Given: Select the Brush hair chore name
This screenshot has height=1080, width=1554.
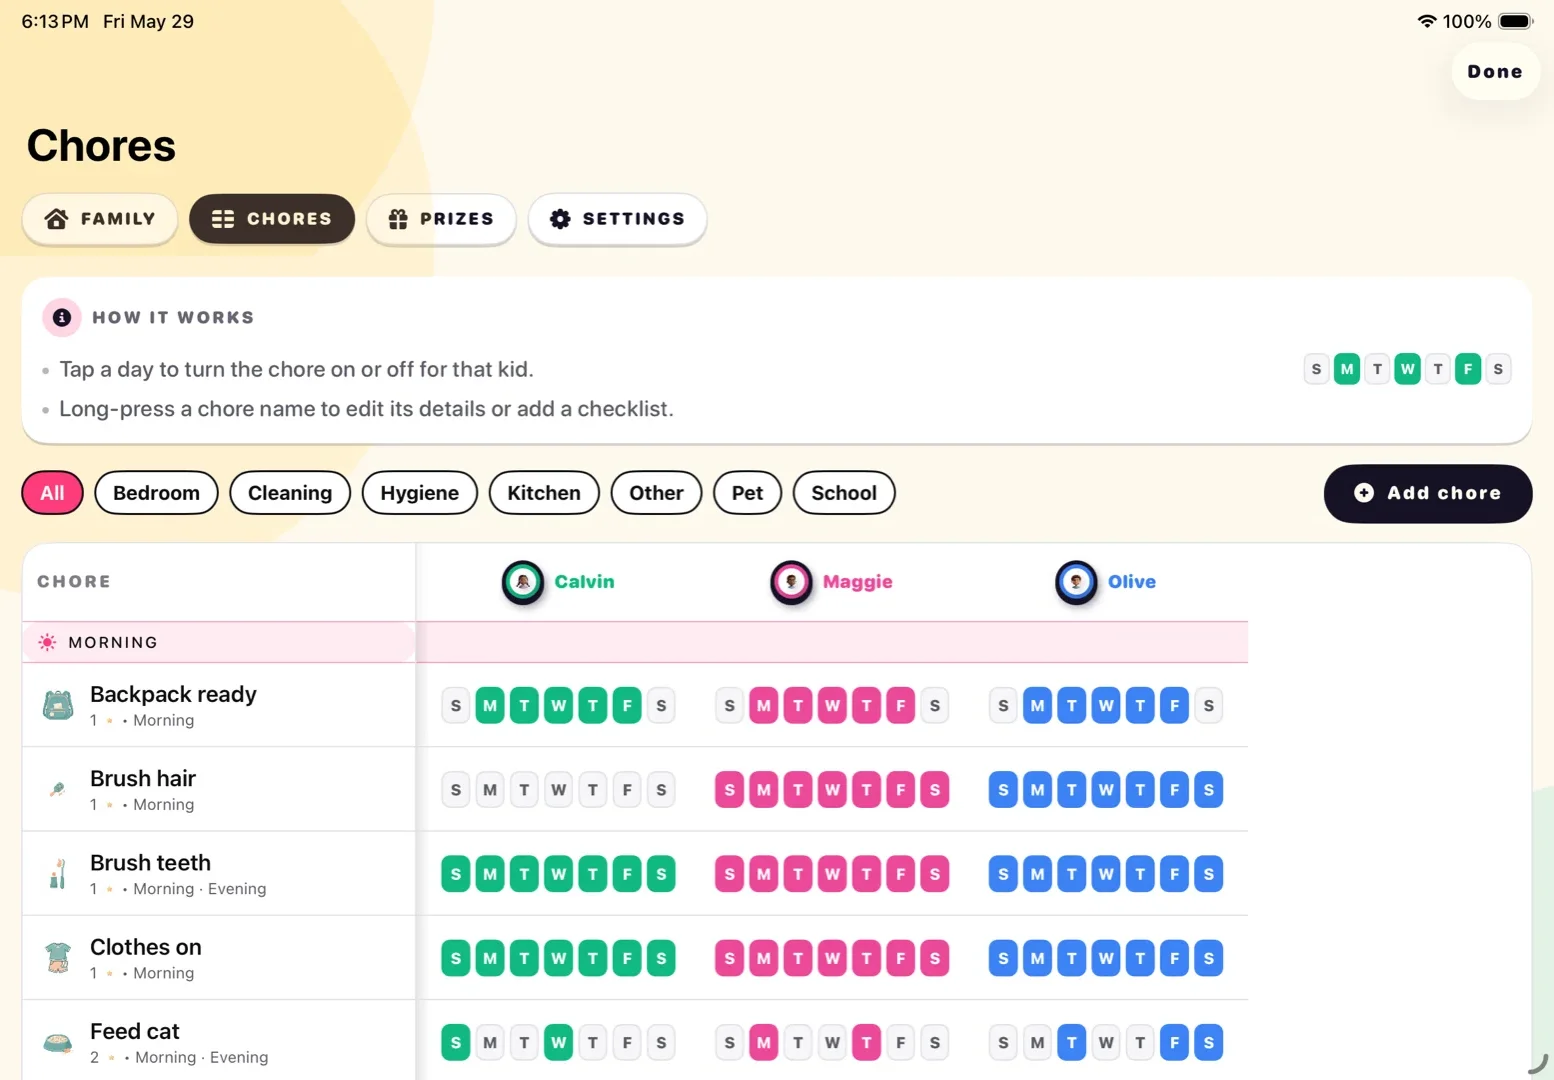Looking at the screenshot, I should pos(143,778).
